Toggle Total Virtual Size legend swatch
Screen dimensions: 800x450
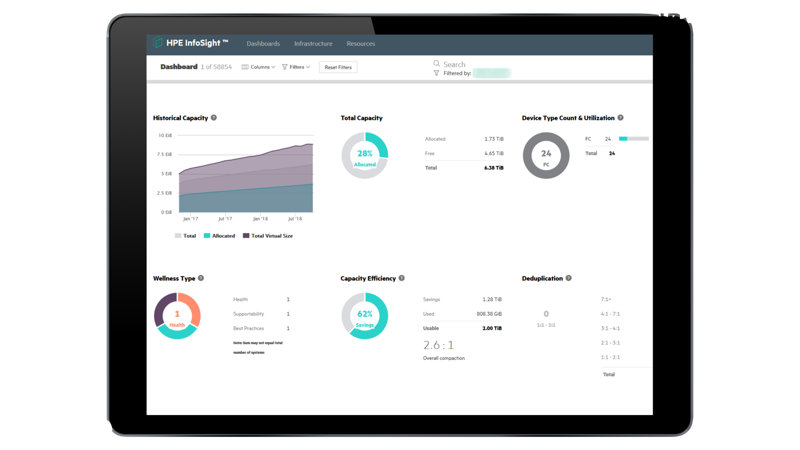point(246,236)
